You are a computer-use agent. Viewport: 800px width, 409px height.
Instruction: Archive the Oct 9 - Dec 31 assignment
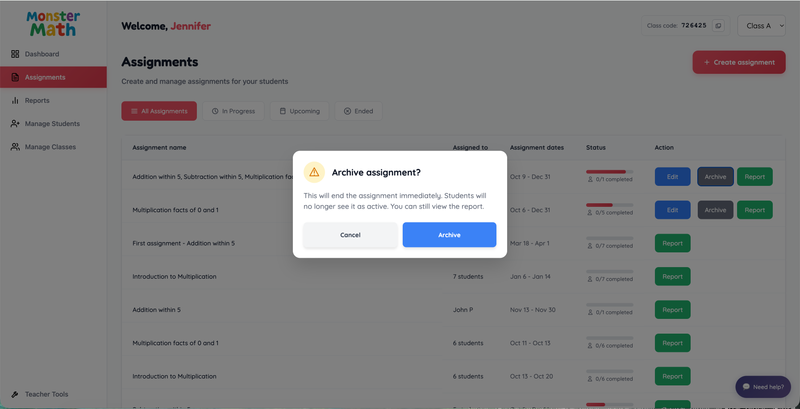point(715,177)
